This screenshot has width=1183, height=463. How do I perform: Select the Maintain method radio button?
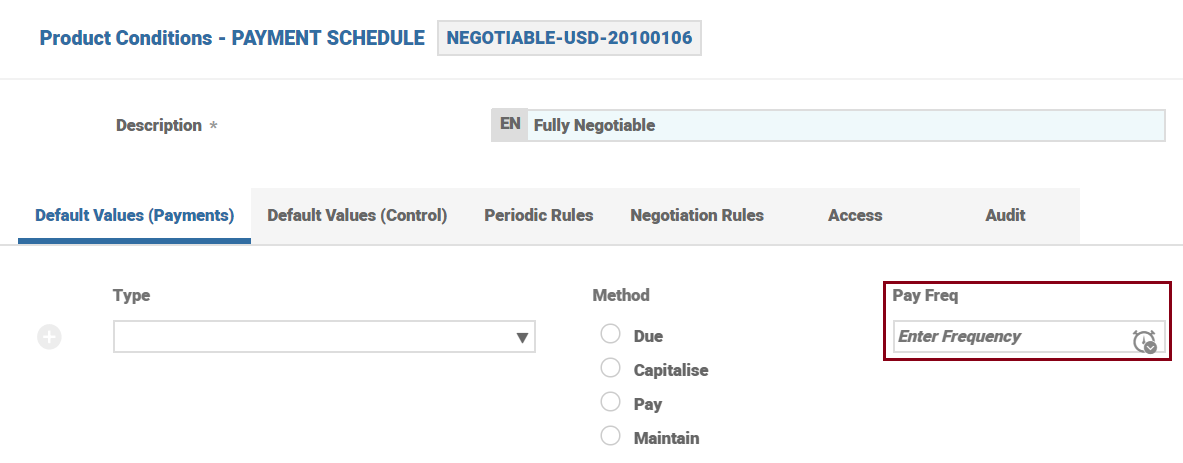click(x=611, y=437)
